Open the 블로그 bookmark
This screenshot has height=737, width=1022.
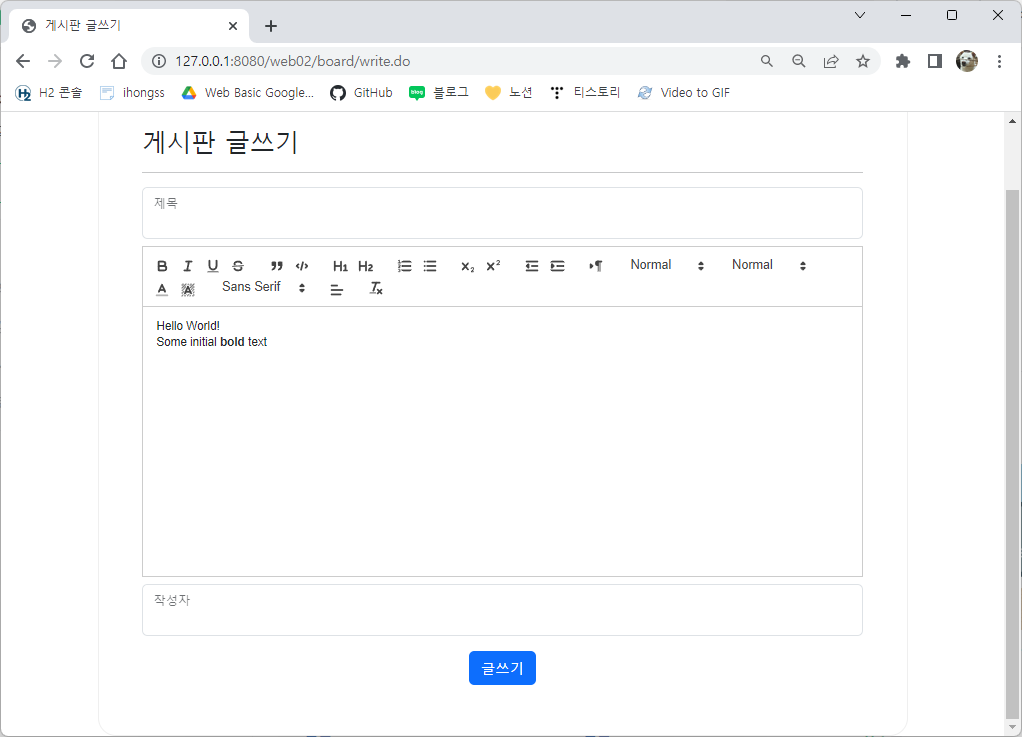click(439, 93)
